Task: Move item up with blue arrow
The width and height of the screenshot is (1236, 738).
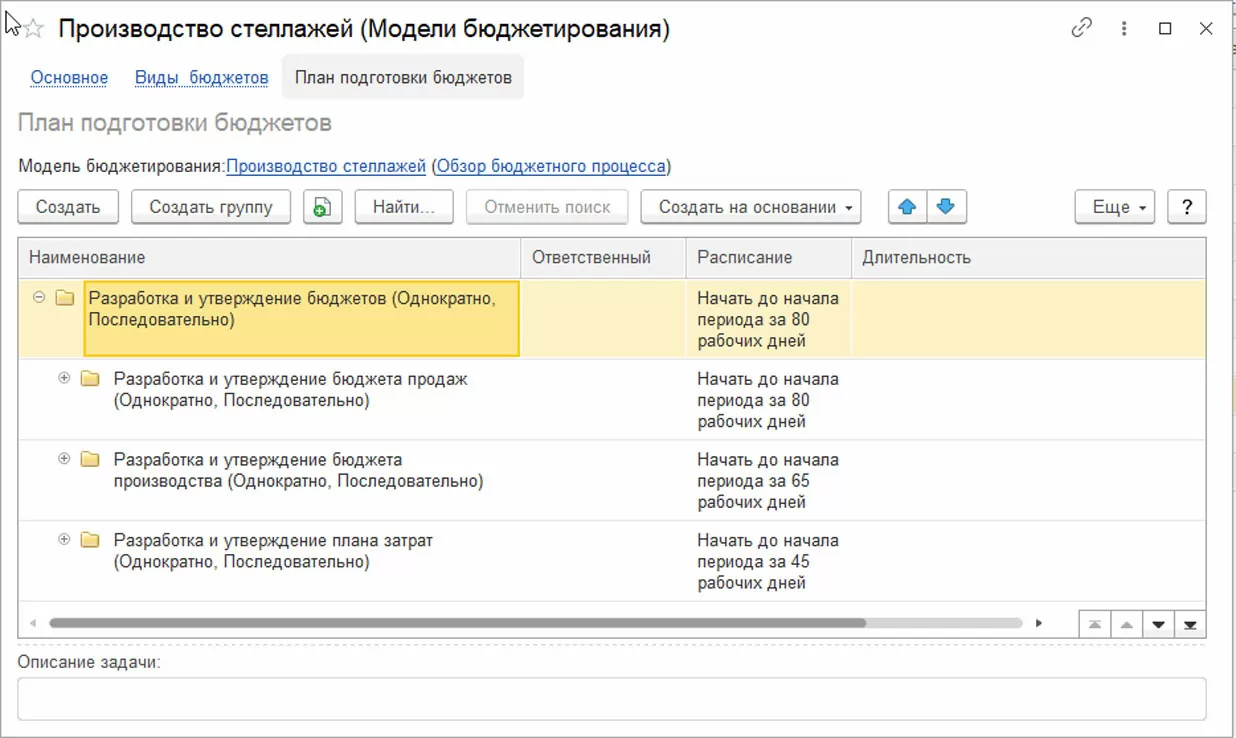Action: (x=908, y=207)
